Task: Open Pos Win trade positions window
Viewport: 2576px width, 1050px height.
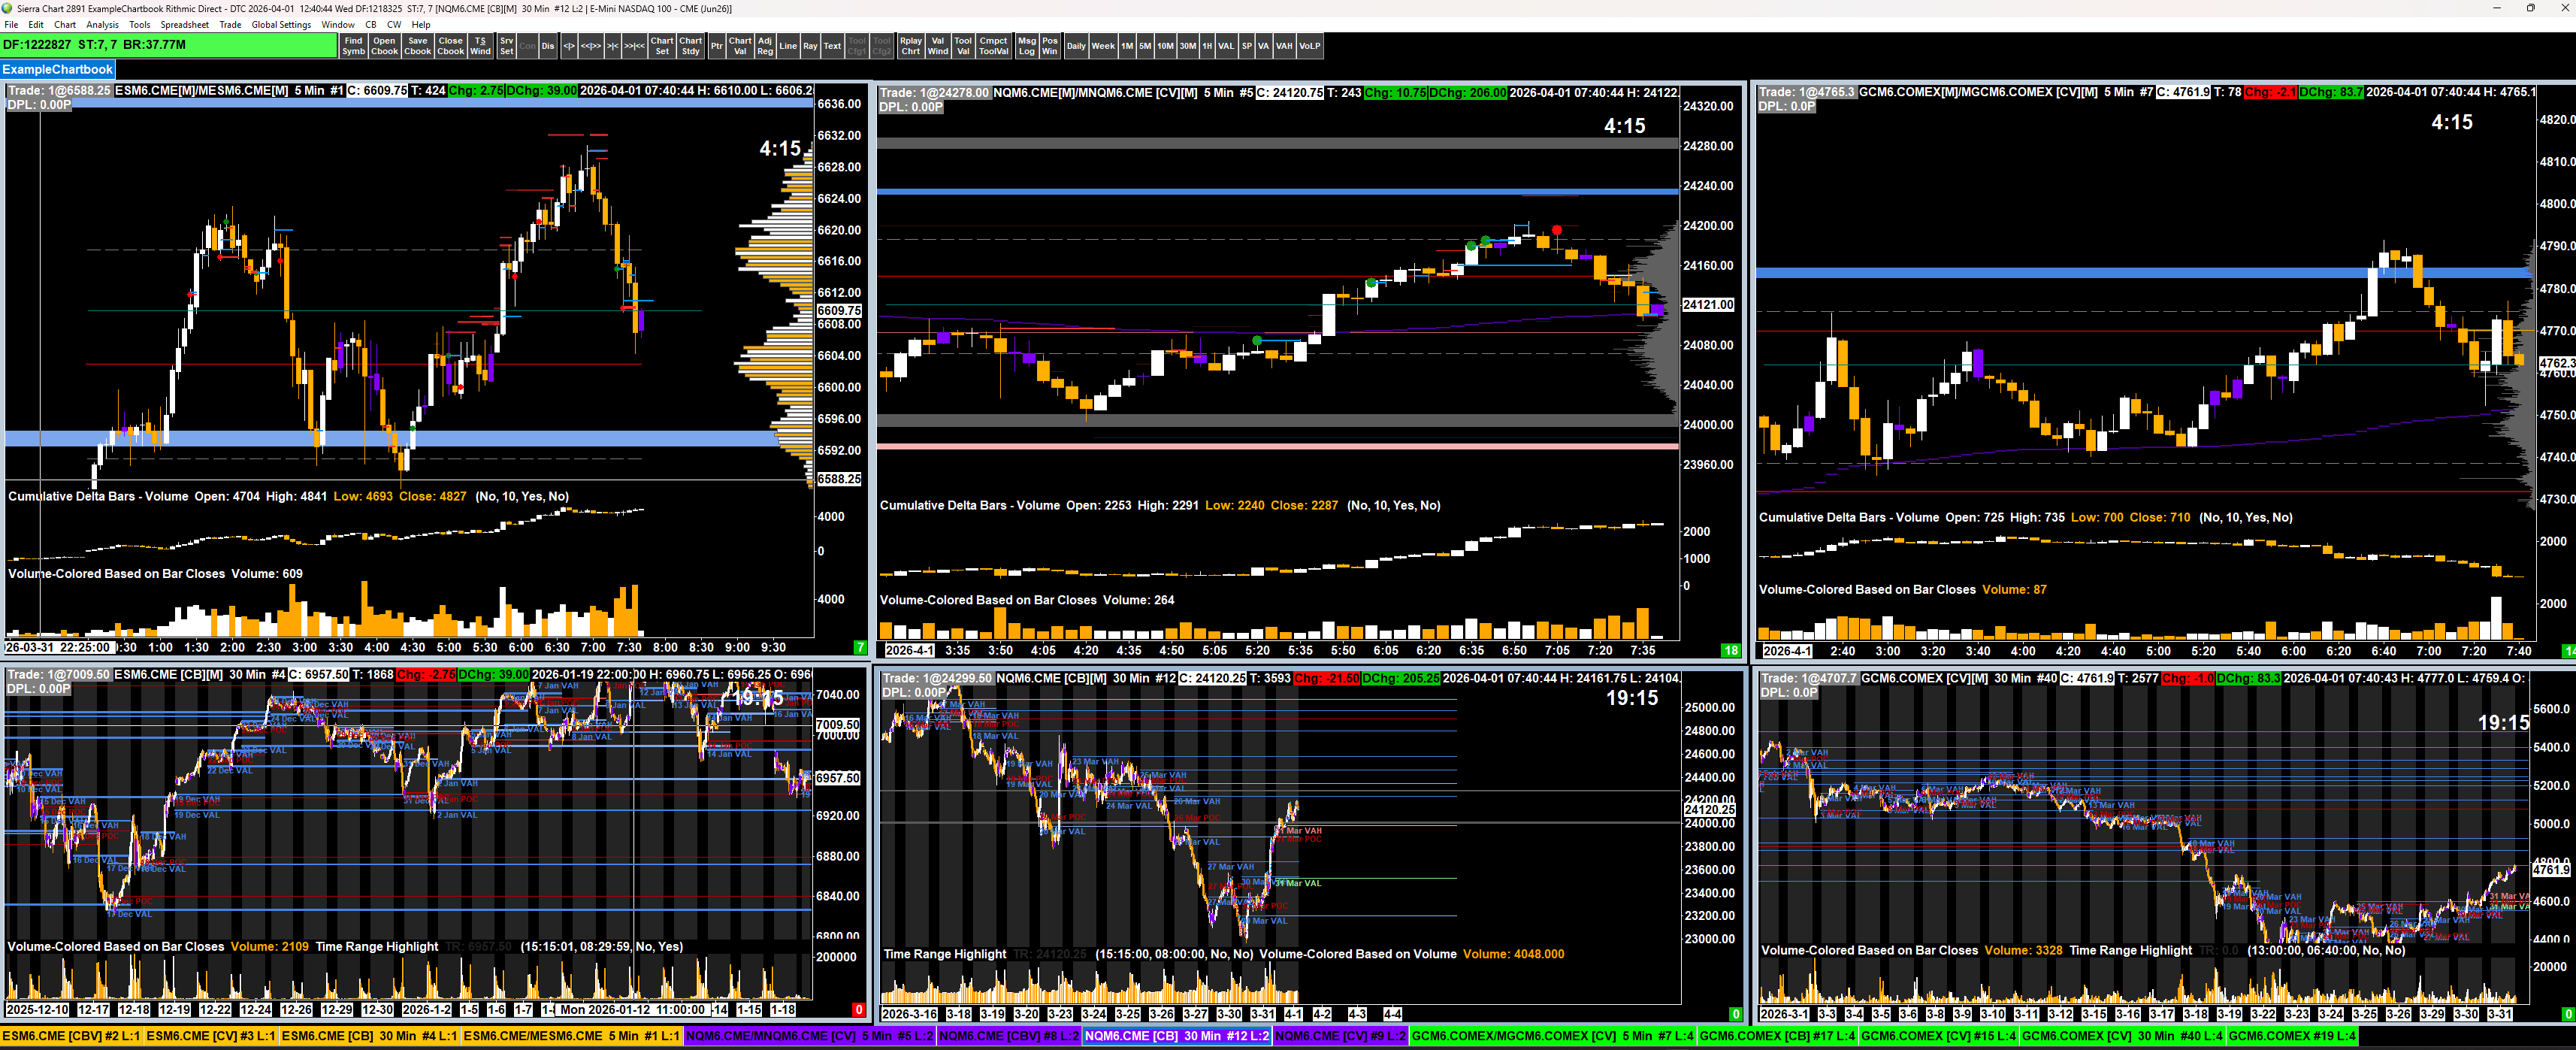Action: tap(1050, 46)
